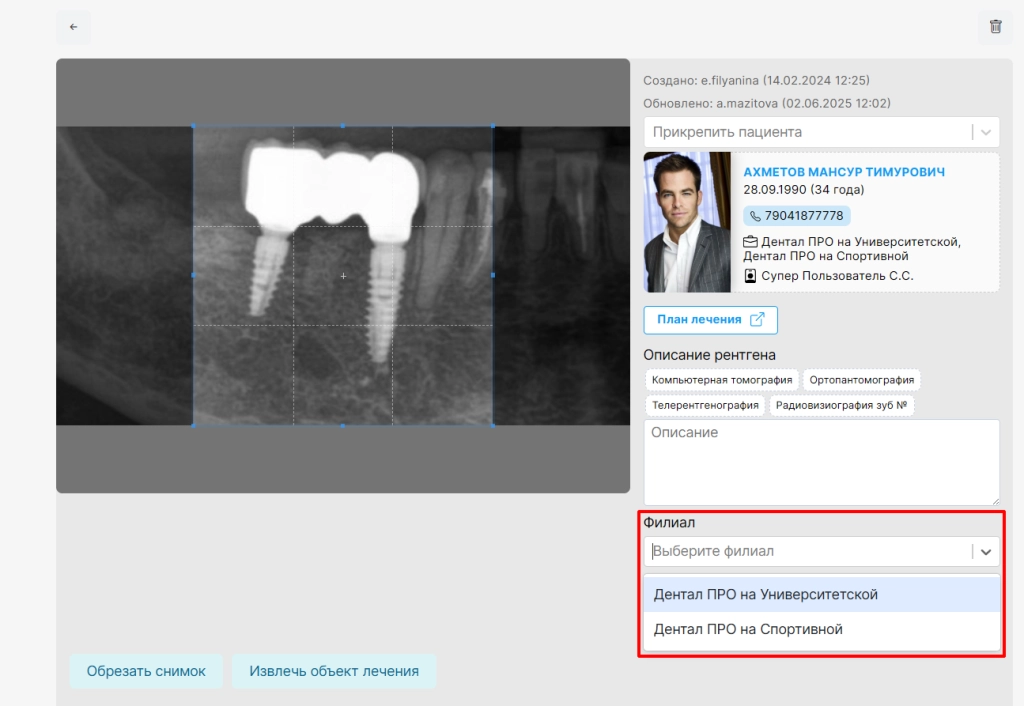
Task: Click the crop center crosshair marker
Action: pyautogui.click(x=344, y=276)
